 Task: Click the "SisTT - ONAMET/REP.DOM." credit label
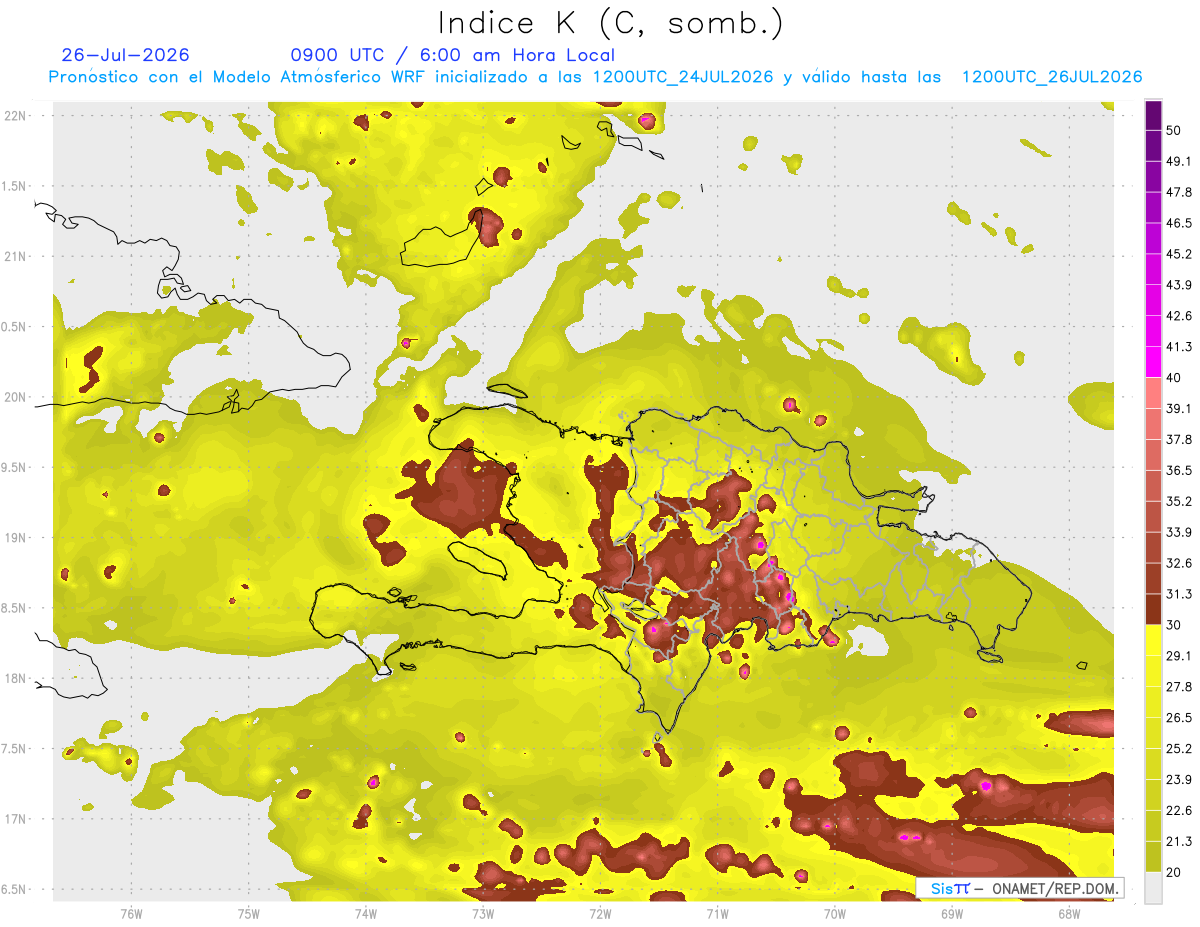click(1021, 888)
